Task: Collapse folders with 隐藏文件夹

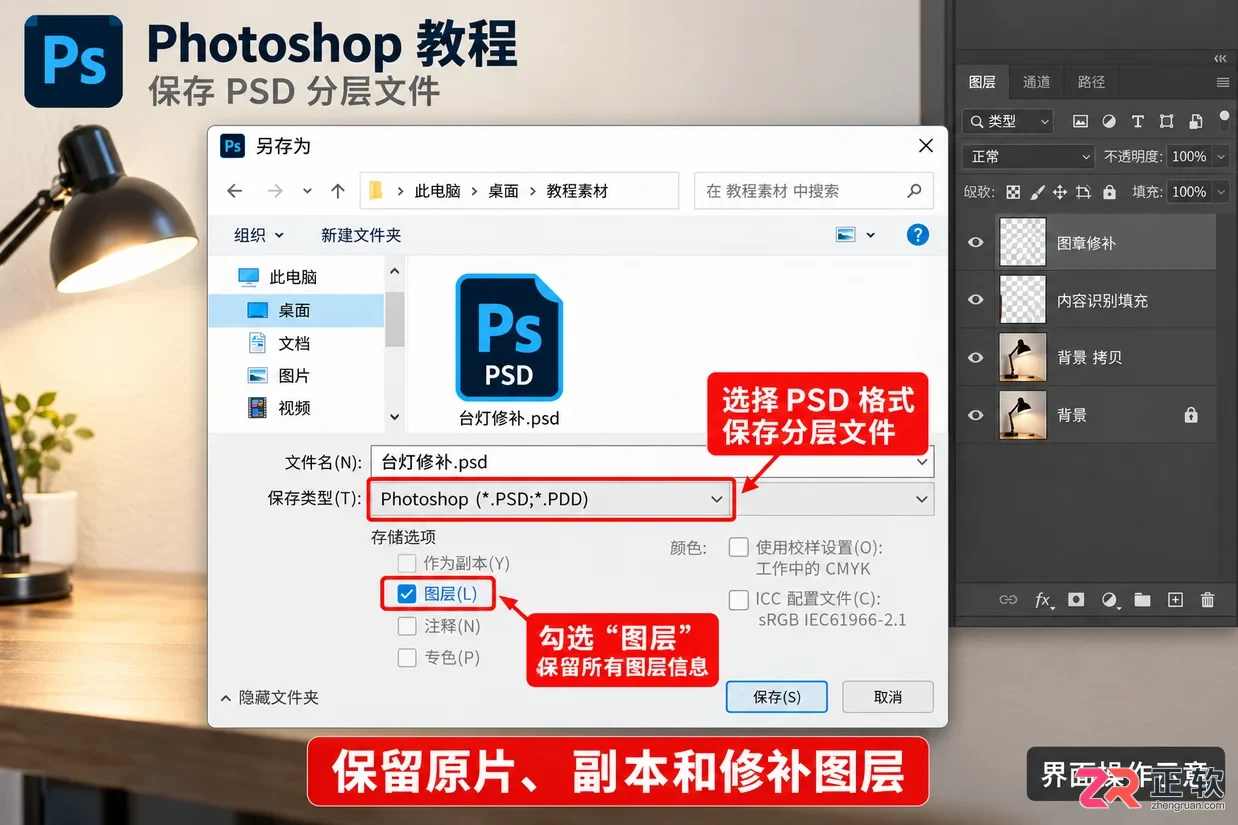Action: 269,697
